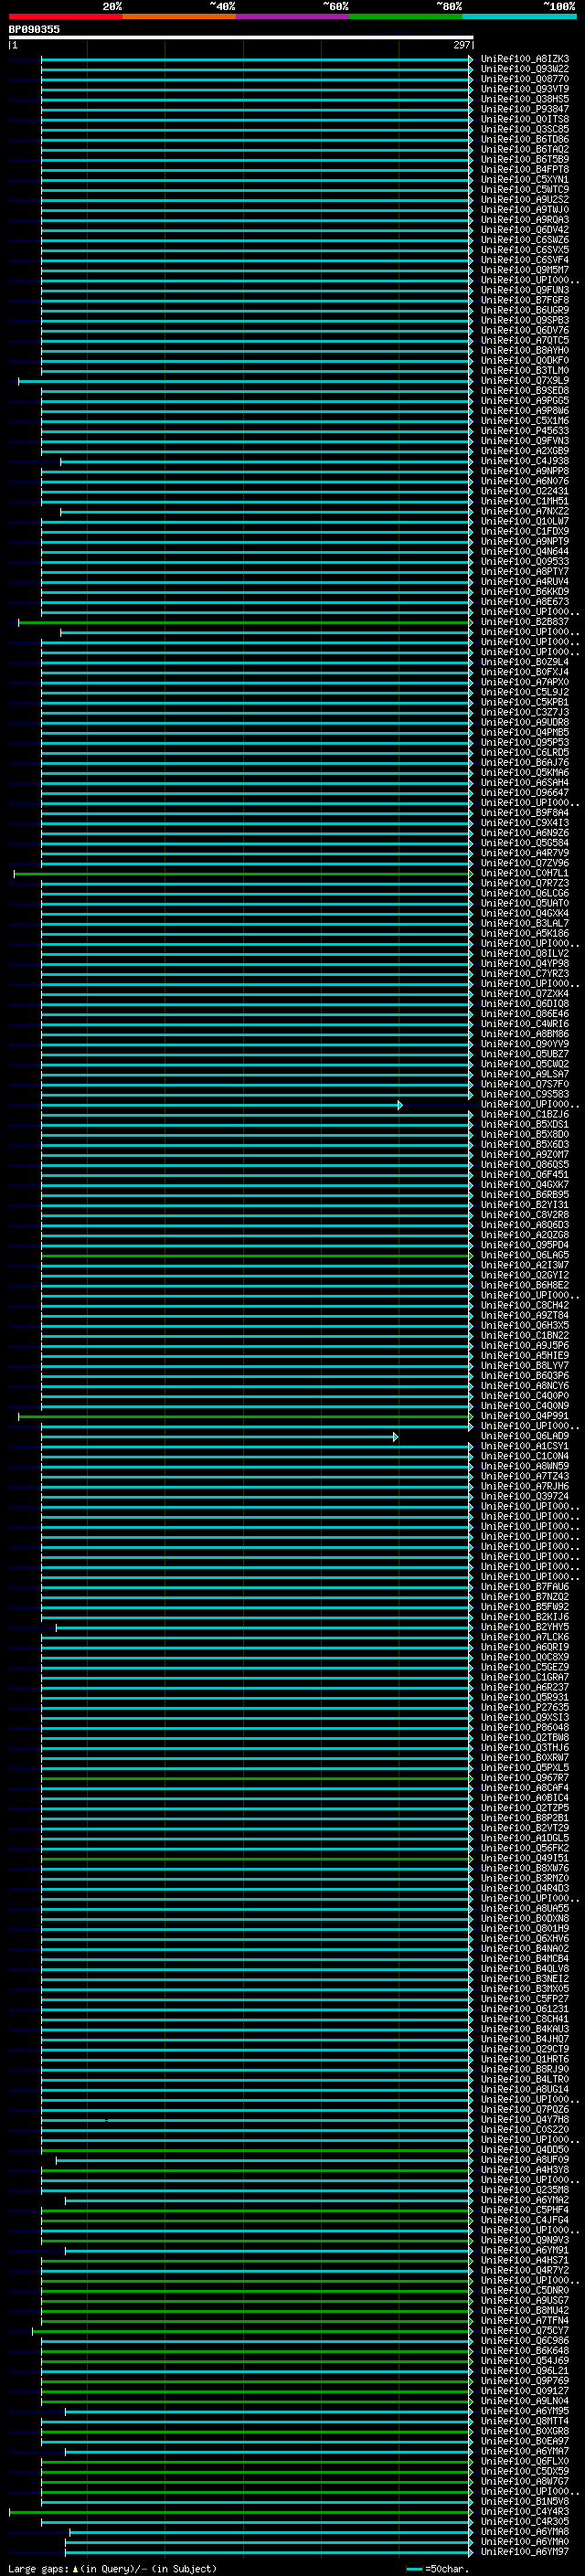Screen dimensions: 585x2576
Task: Select hit UniRef100_C5WTC9
Action: click(525, 190)
